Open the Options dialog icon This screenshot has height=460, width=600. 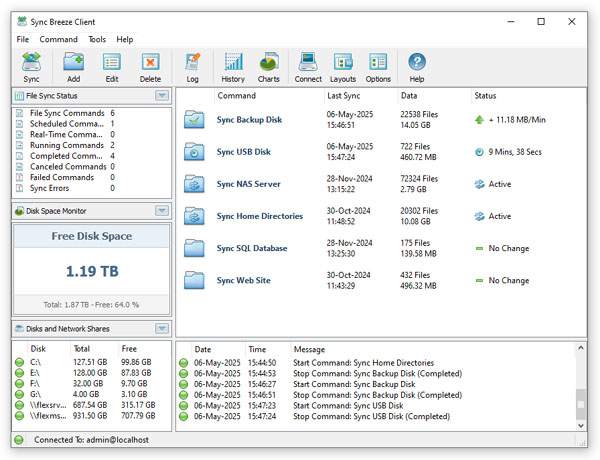[x=378, y=67]
